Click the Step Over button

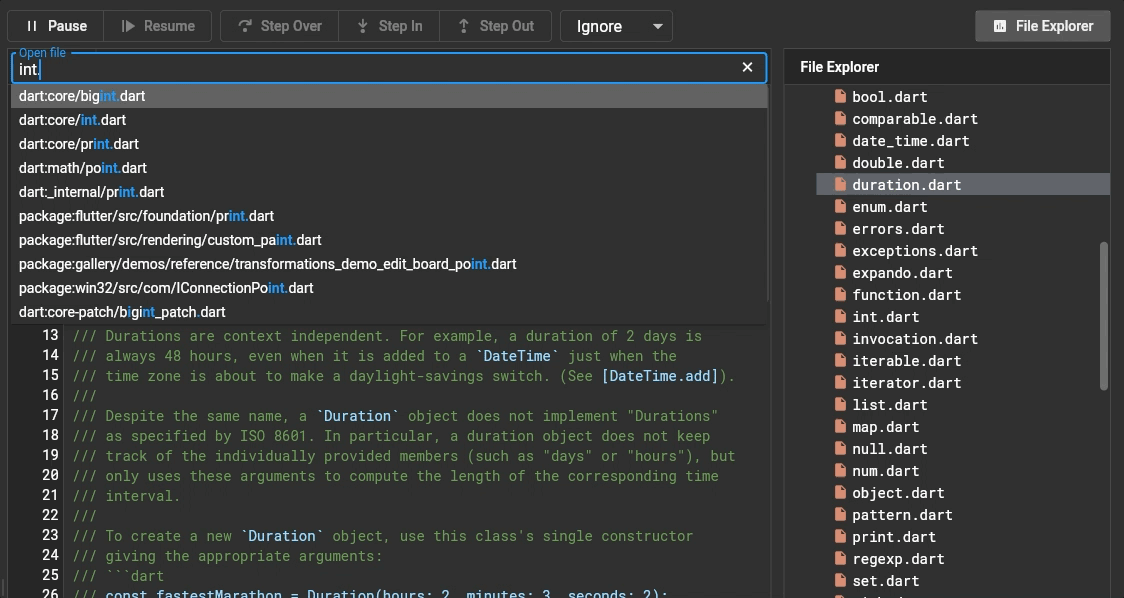click(280, 26)
